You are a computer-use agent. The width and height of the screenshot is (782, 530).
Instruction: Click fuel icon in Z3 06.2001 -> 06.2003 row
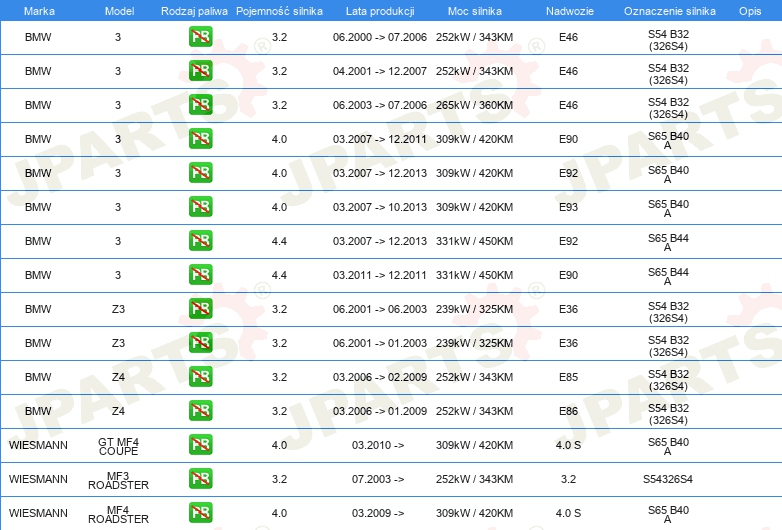[x=200, y=309]
